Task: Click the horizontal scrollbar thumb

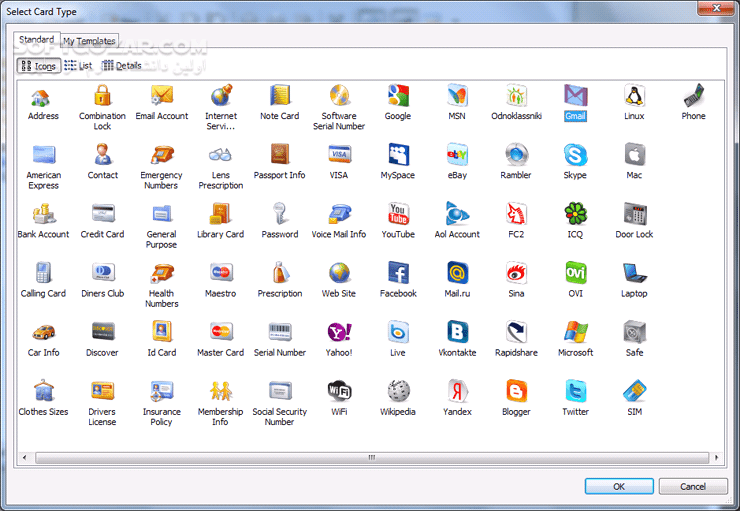Action: (370, 457)
